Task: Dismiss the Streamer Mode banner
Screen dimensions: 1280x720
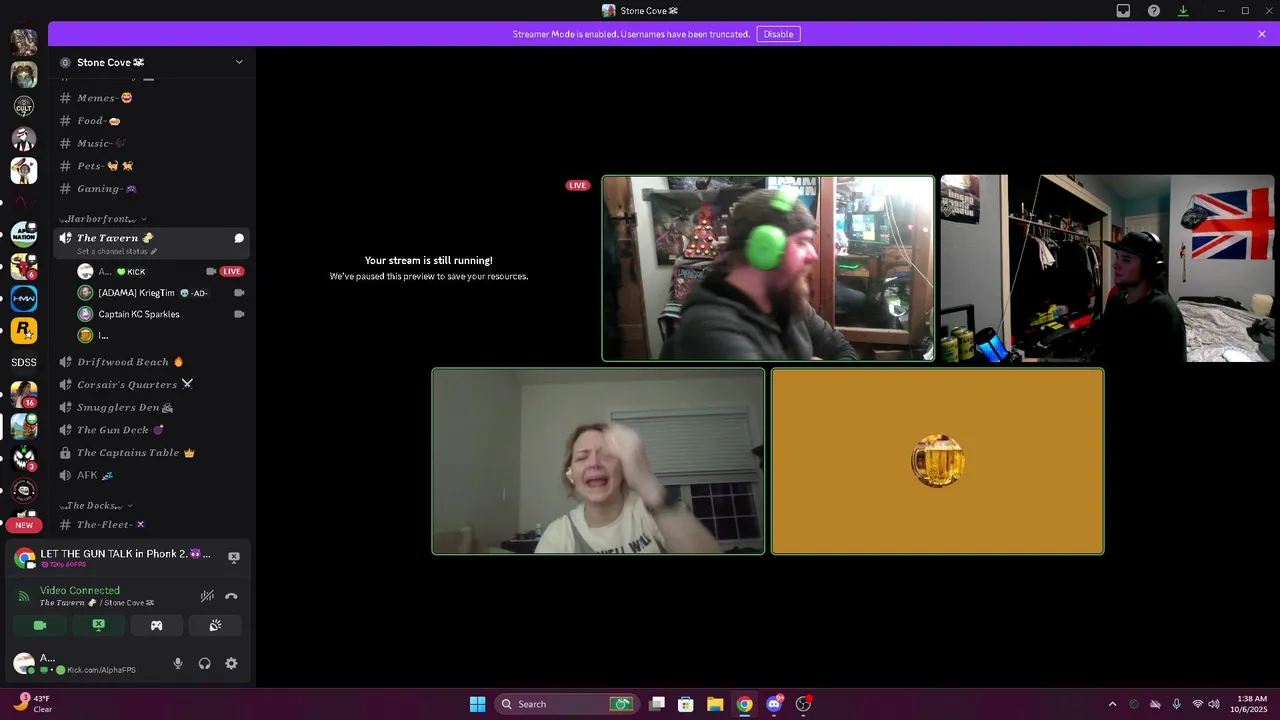Action: coord(1262,34)
